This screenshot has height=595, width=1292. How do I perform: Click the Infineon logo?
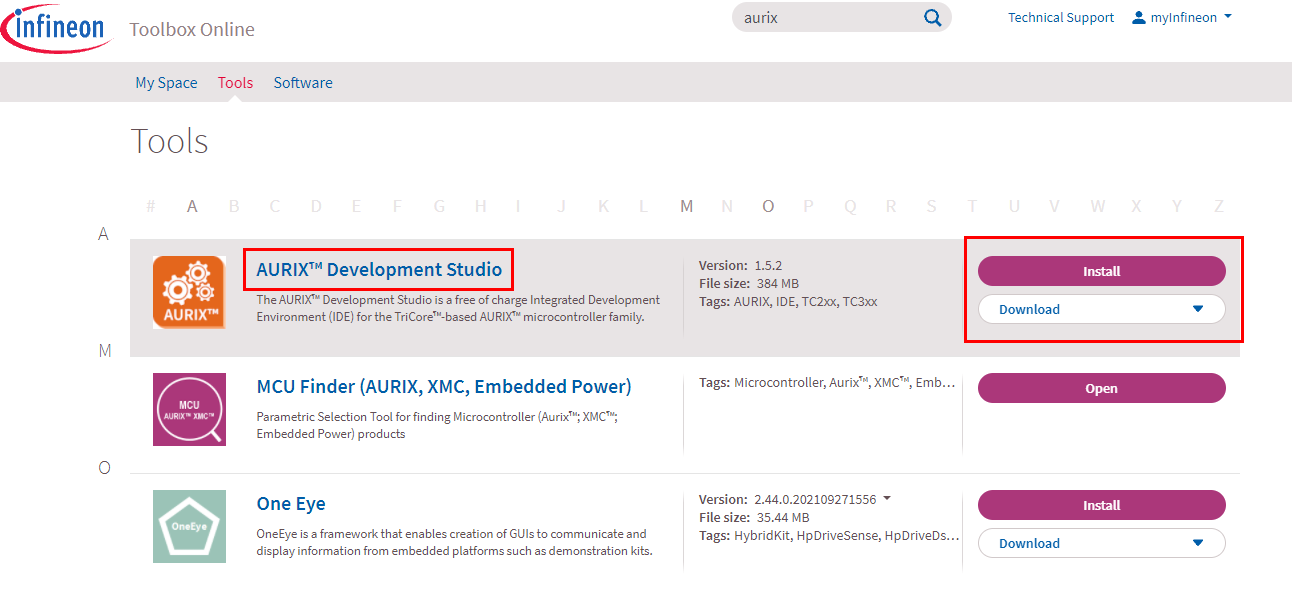56,27
